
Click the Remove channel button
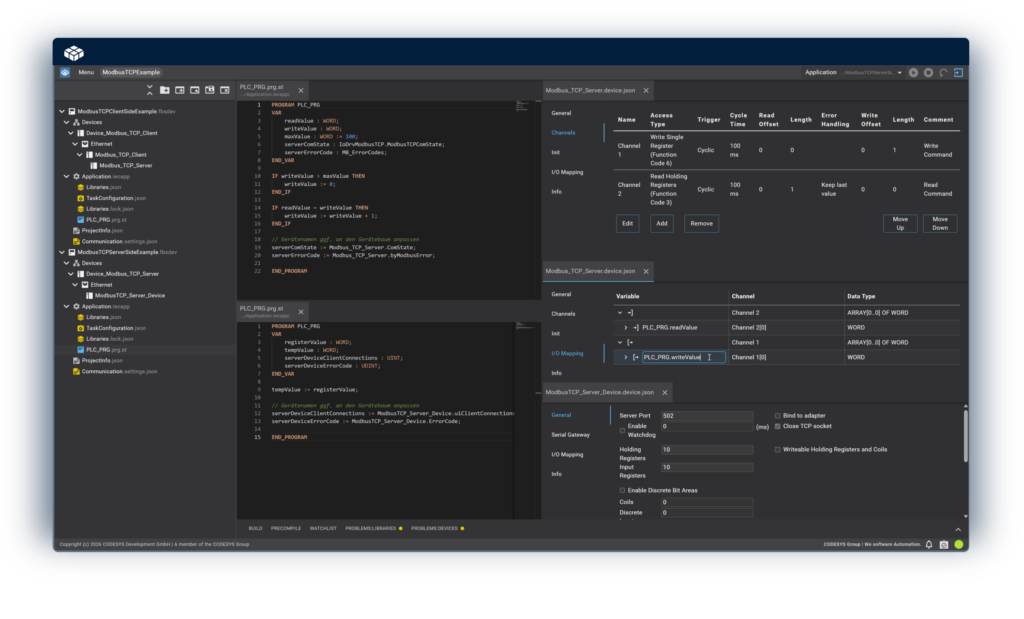[x=701, y=223]
